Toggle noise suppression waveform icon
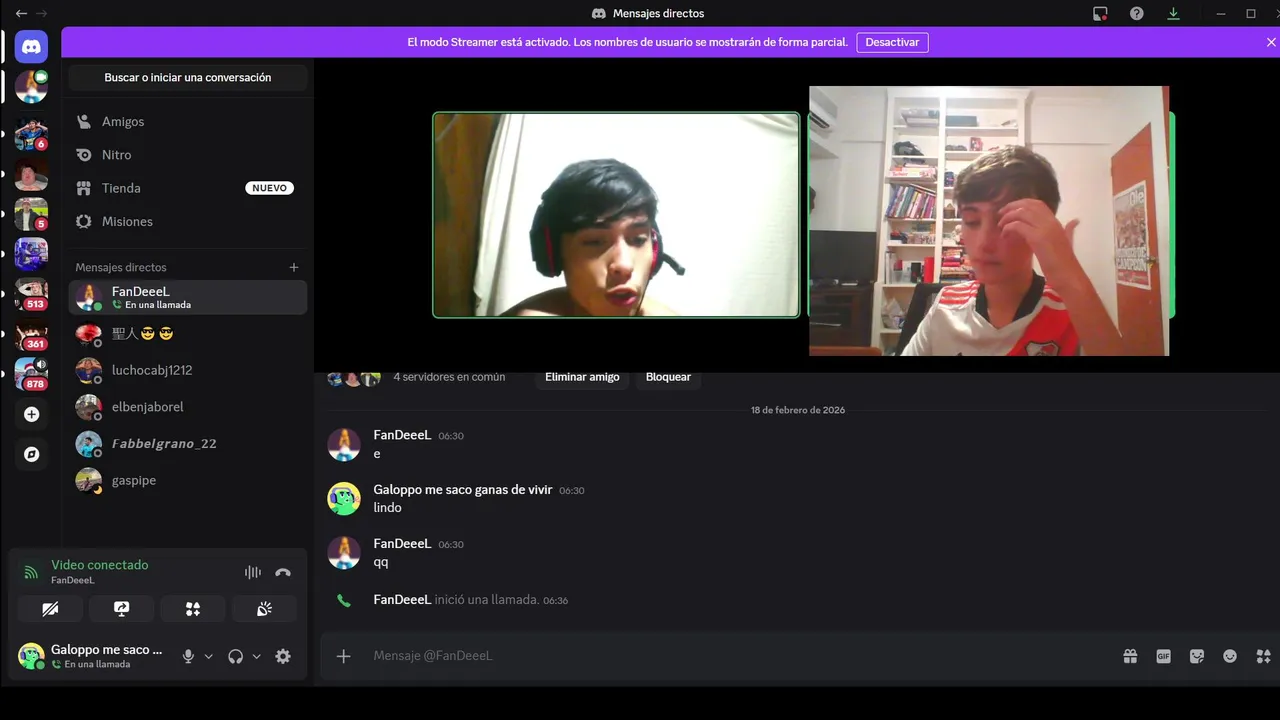The image size is (1280, 720). coord(253,572)
